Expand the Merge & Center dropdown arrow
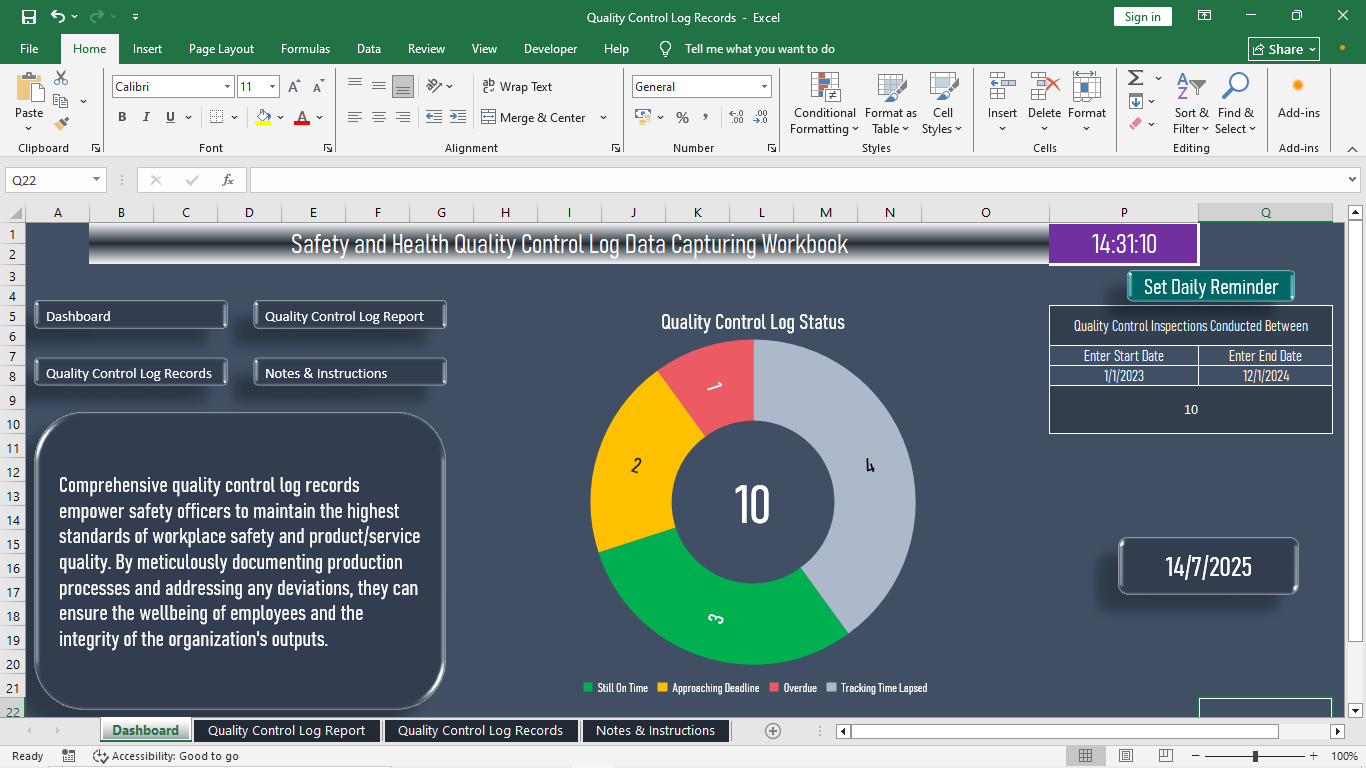This screenshot has height=768, width=1366. (603, 117)
